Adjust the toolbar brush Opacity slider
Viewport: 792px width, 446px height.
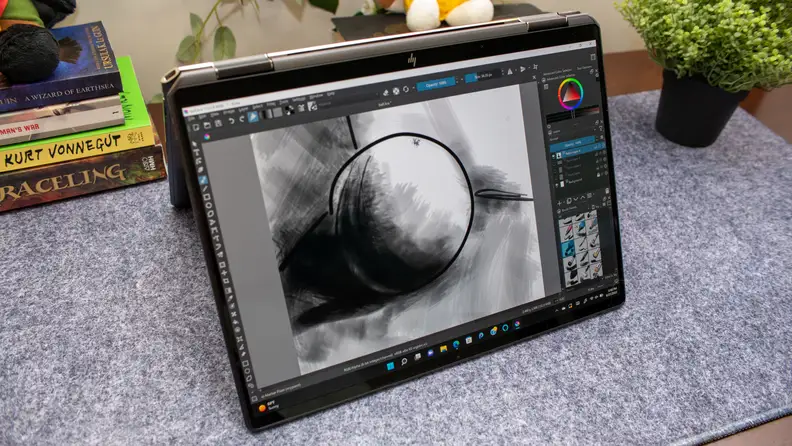pos(436,85)
